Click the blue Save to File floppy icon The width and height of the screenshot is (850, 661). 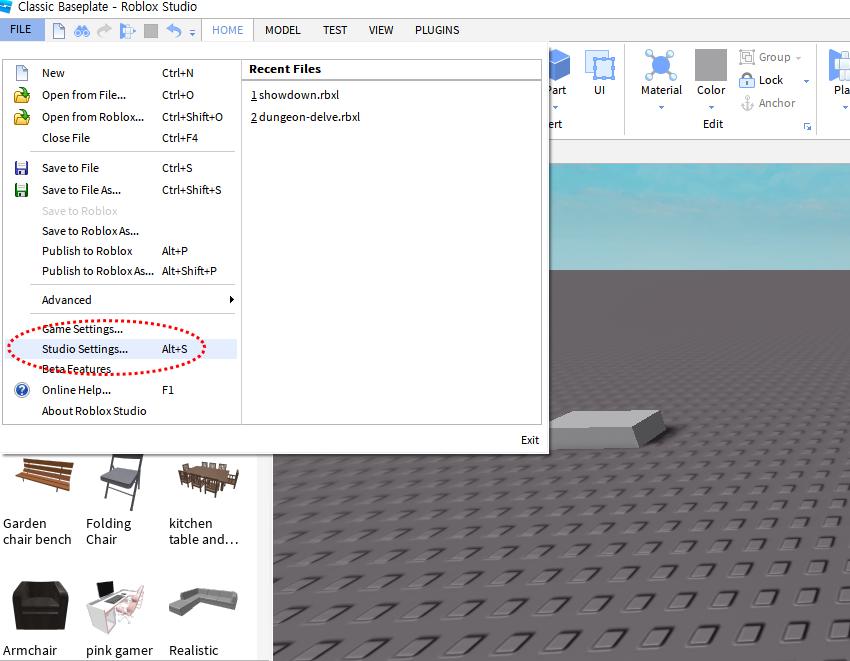(21, 168)
